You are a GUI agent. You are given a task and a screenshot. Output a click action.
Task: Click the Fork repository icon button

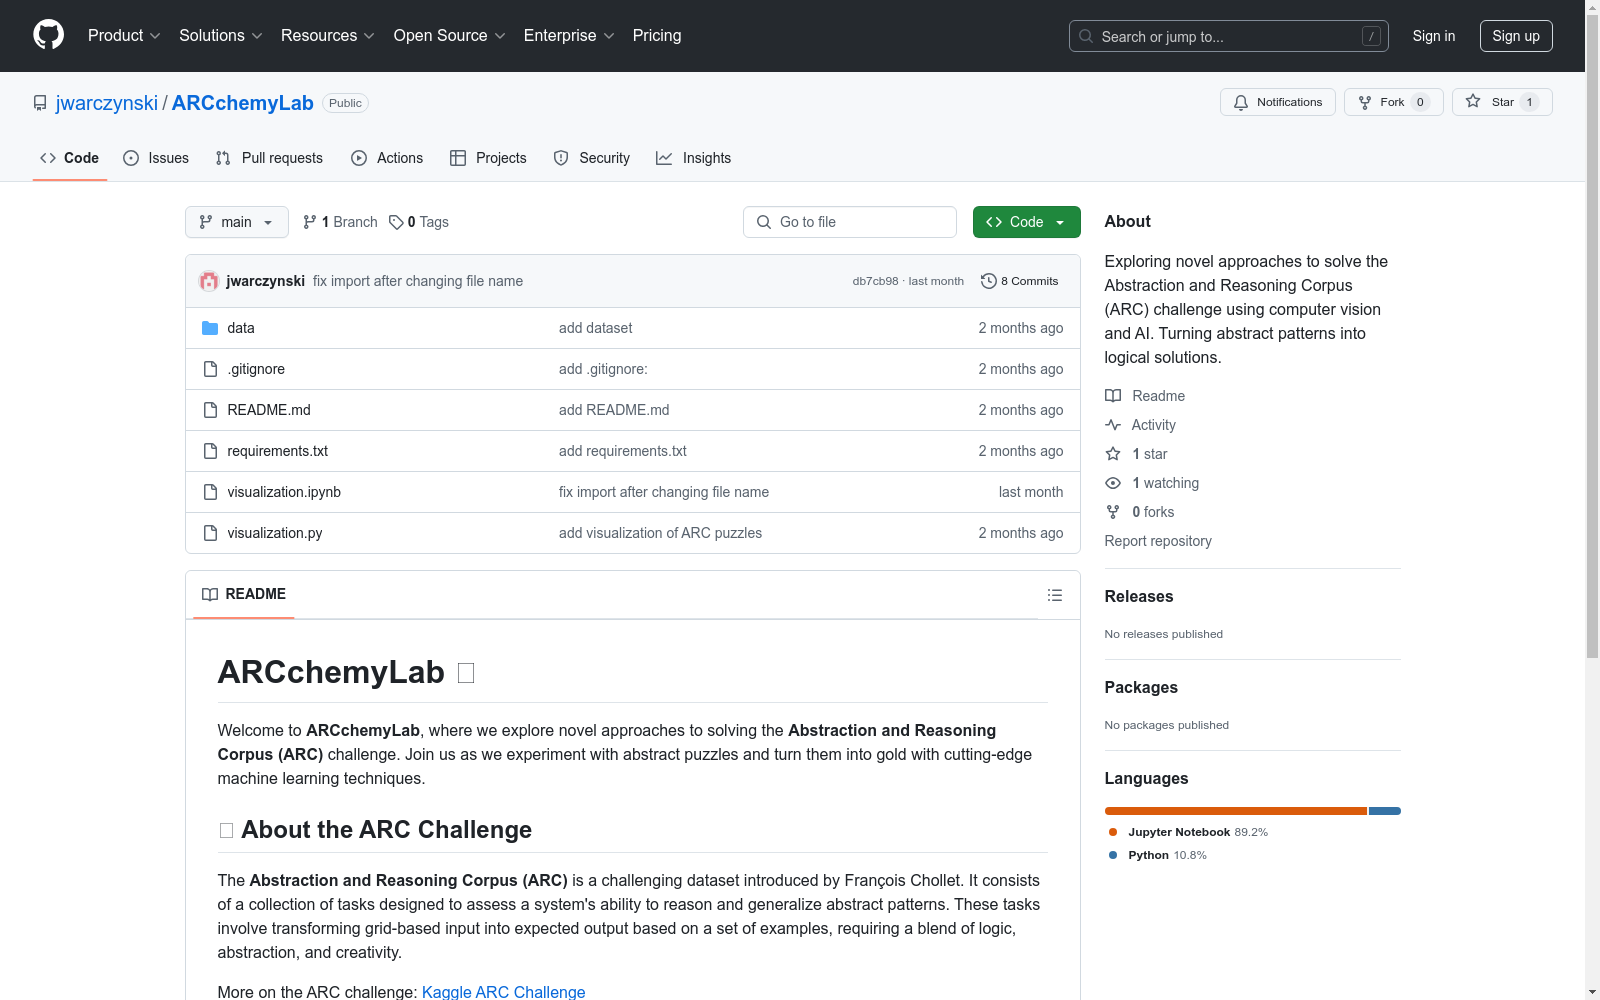[1365, 102]
